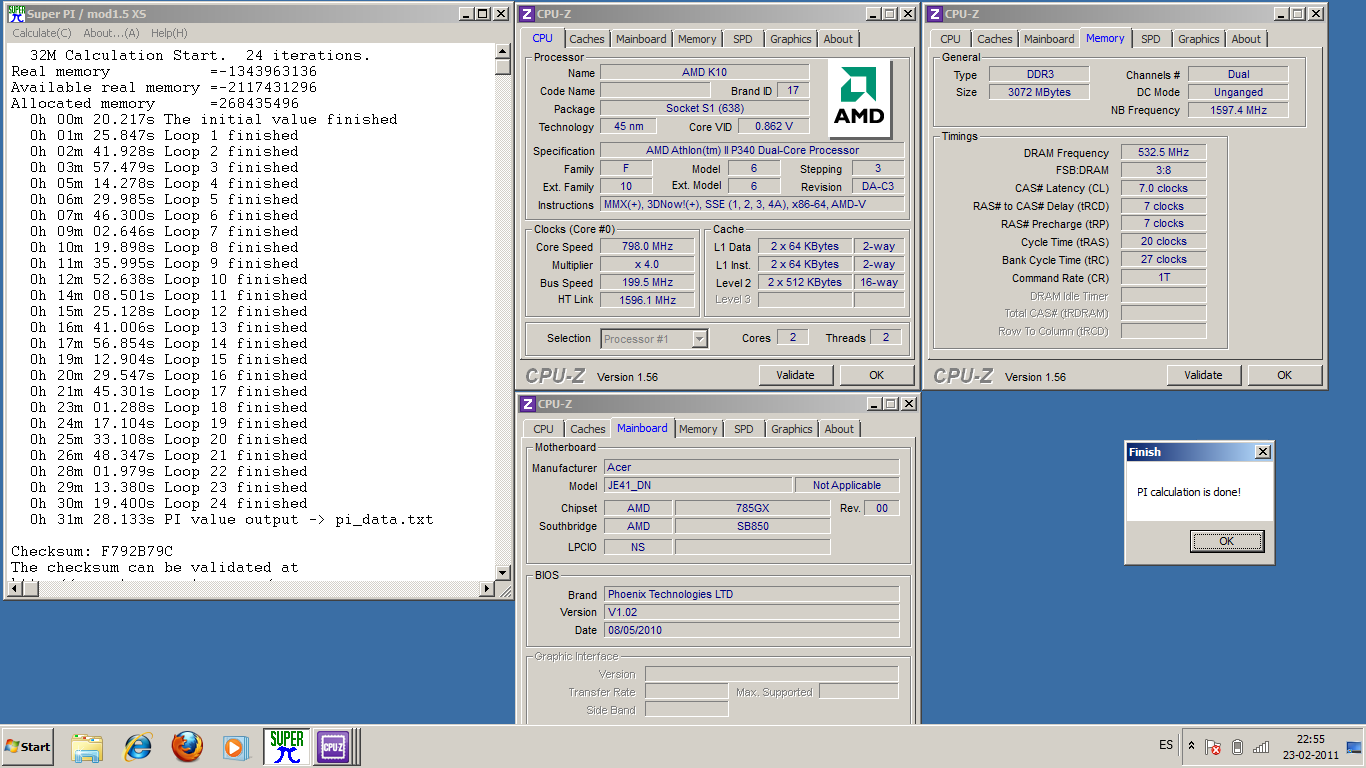Click scroll-down arrow in Super PI
The height and width of the screenshot is (768, 1366).
pyautogui.click(x=503, y=572)
